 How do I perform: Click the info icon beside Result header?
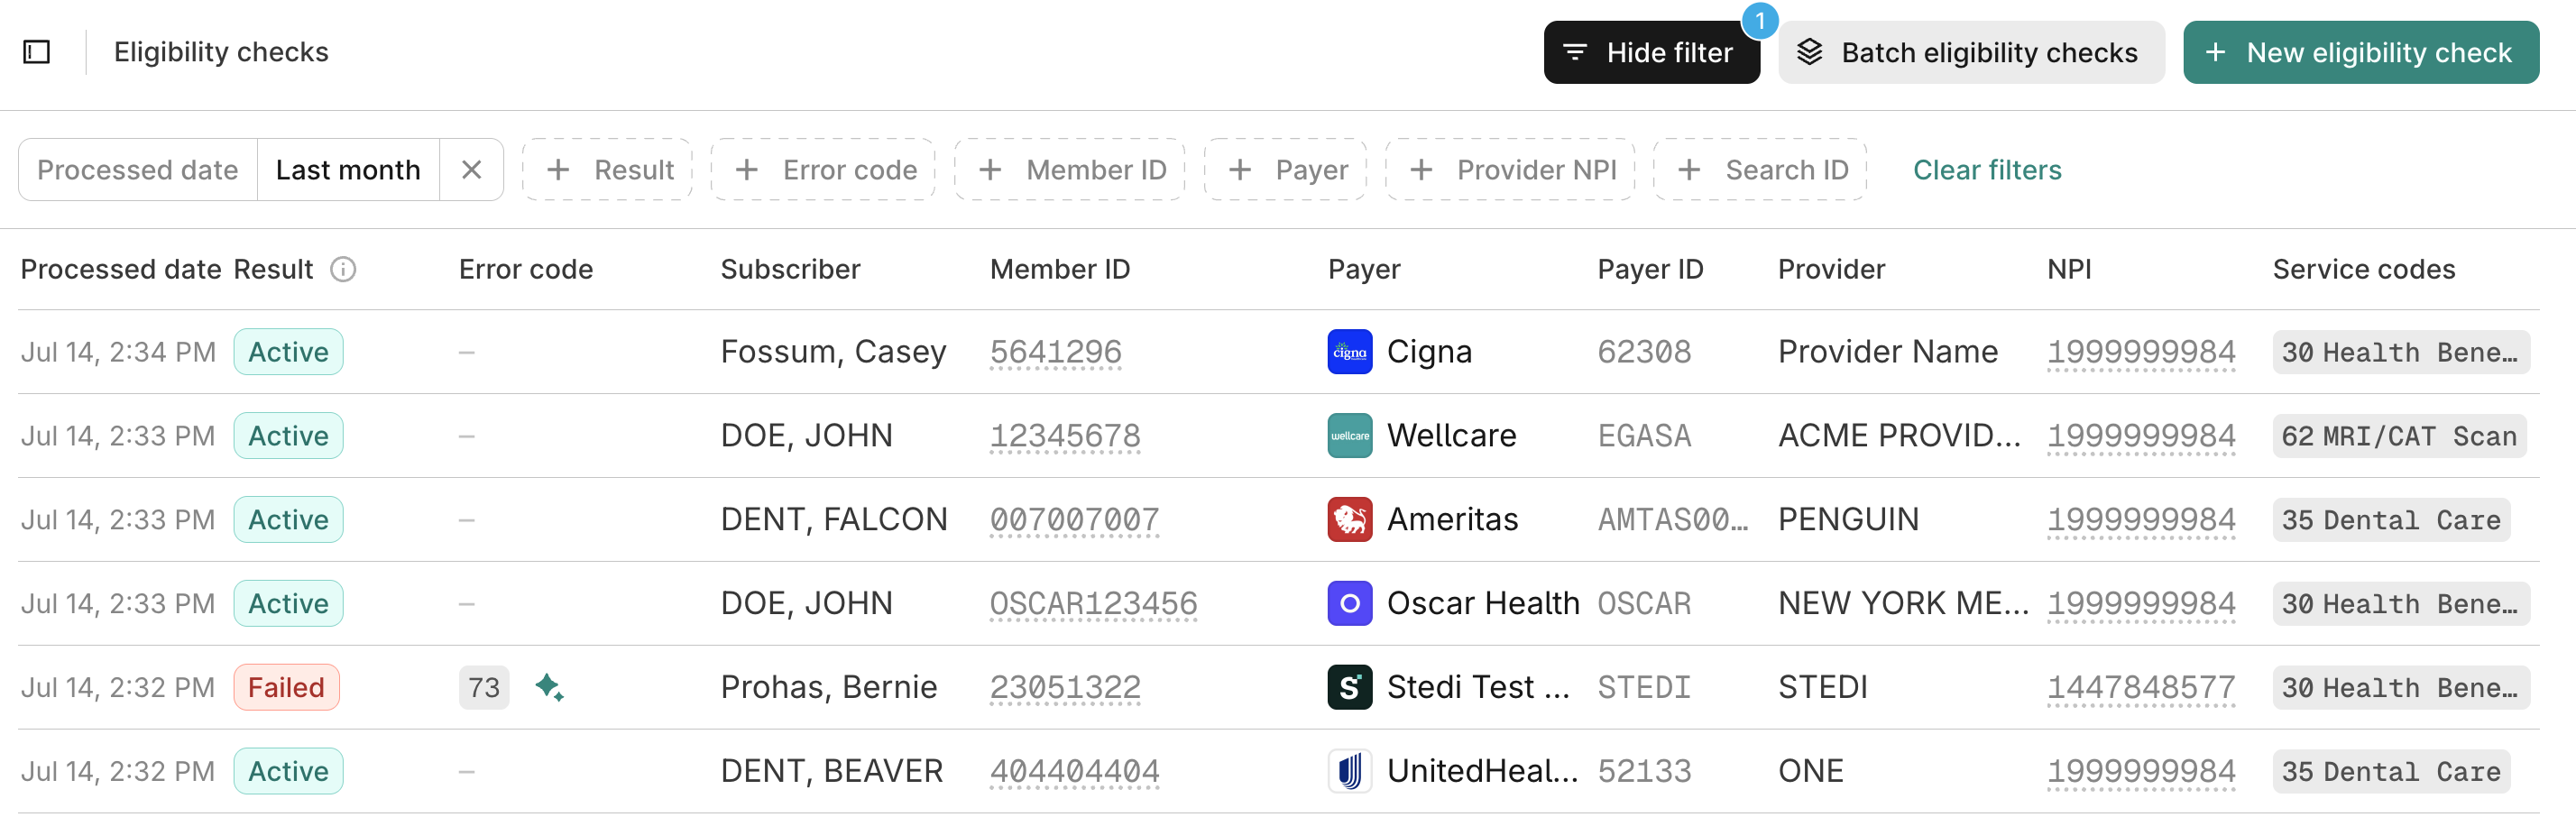[x=343, y=269]
